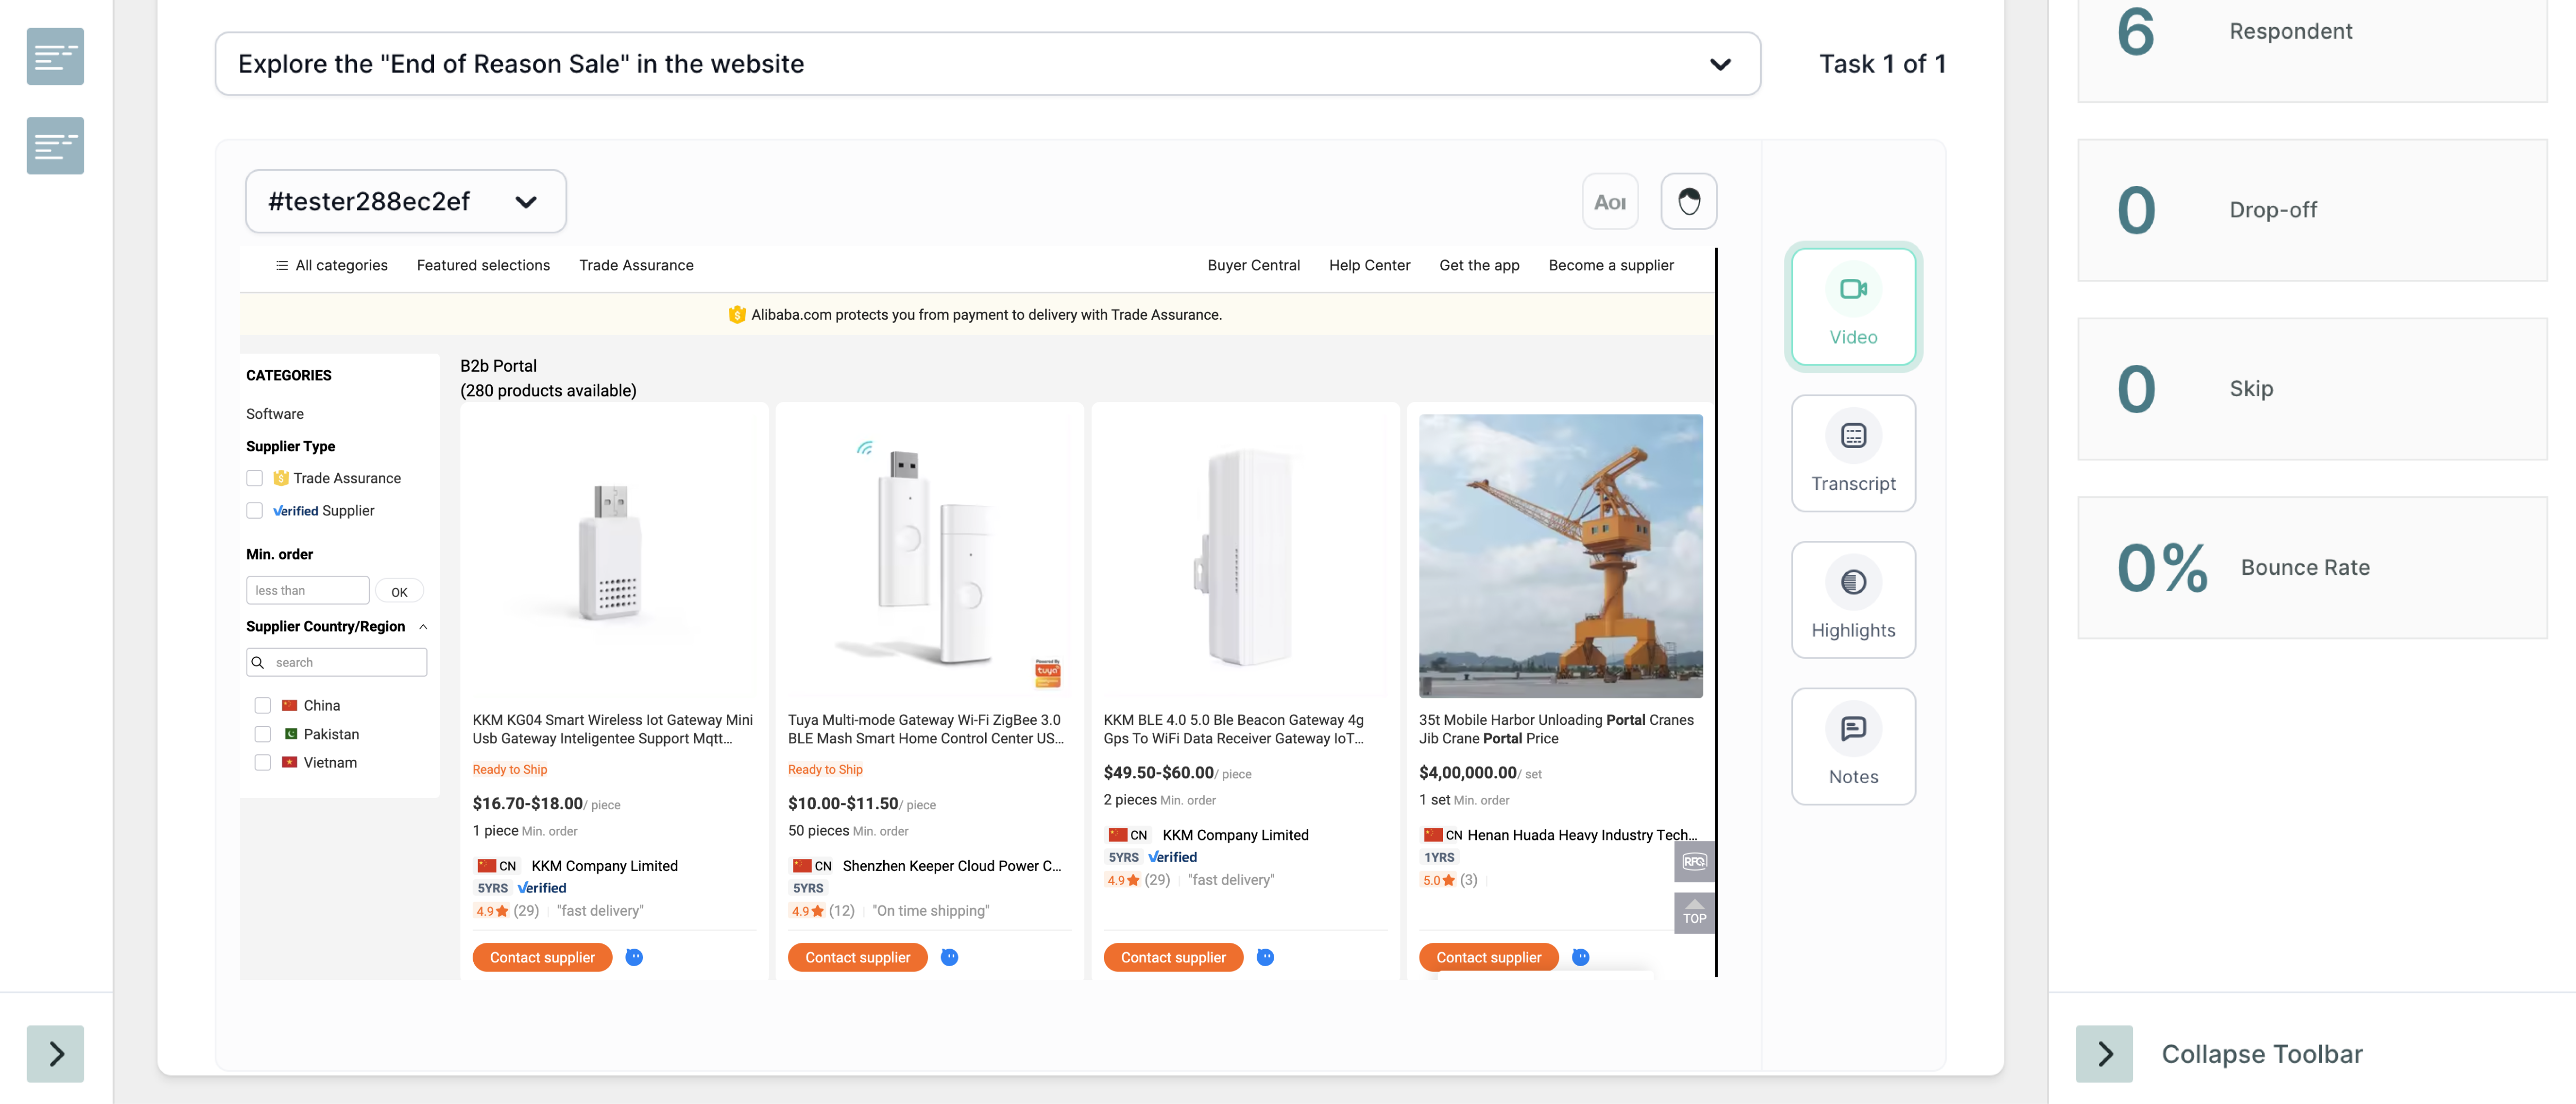Switch to the Notes tab

[x=1853, y=747]
